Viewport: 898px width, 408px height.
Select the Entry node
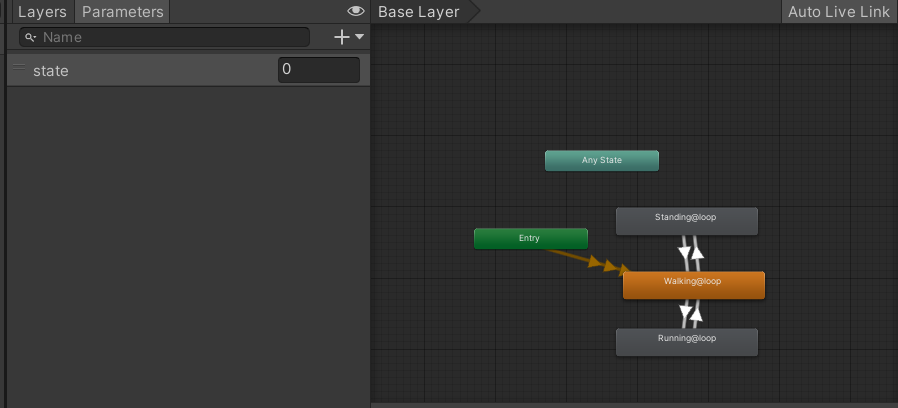click(531, 238)
